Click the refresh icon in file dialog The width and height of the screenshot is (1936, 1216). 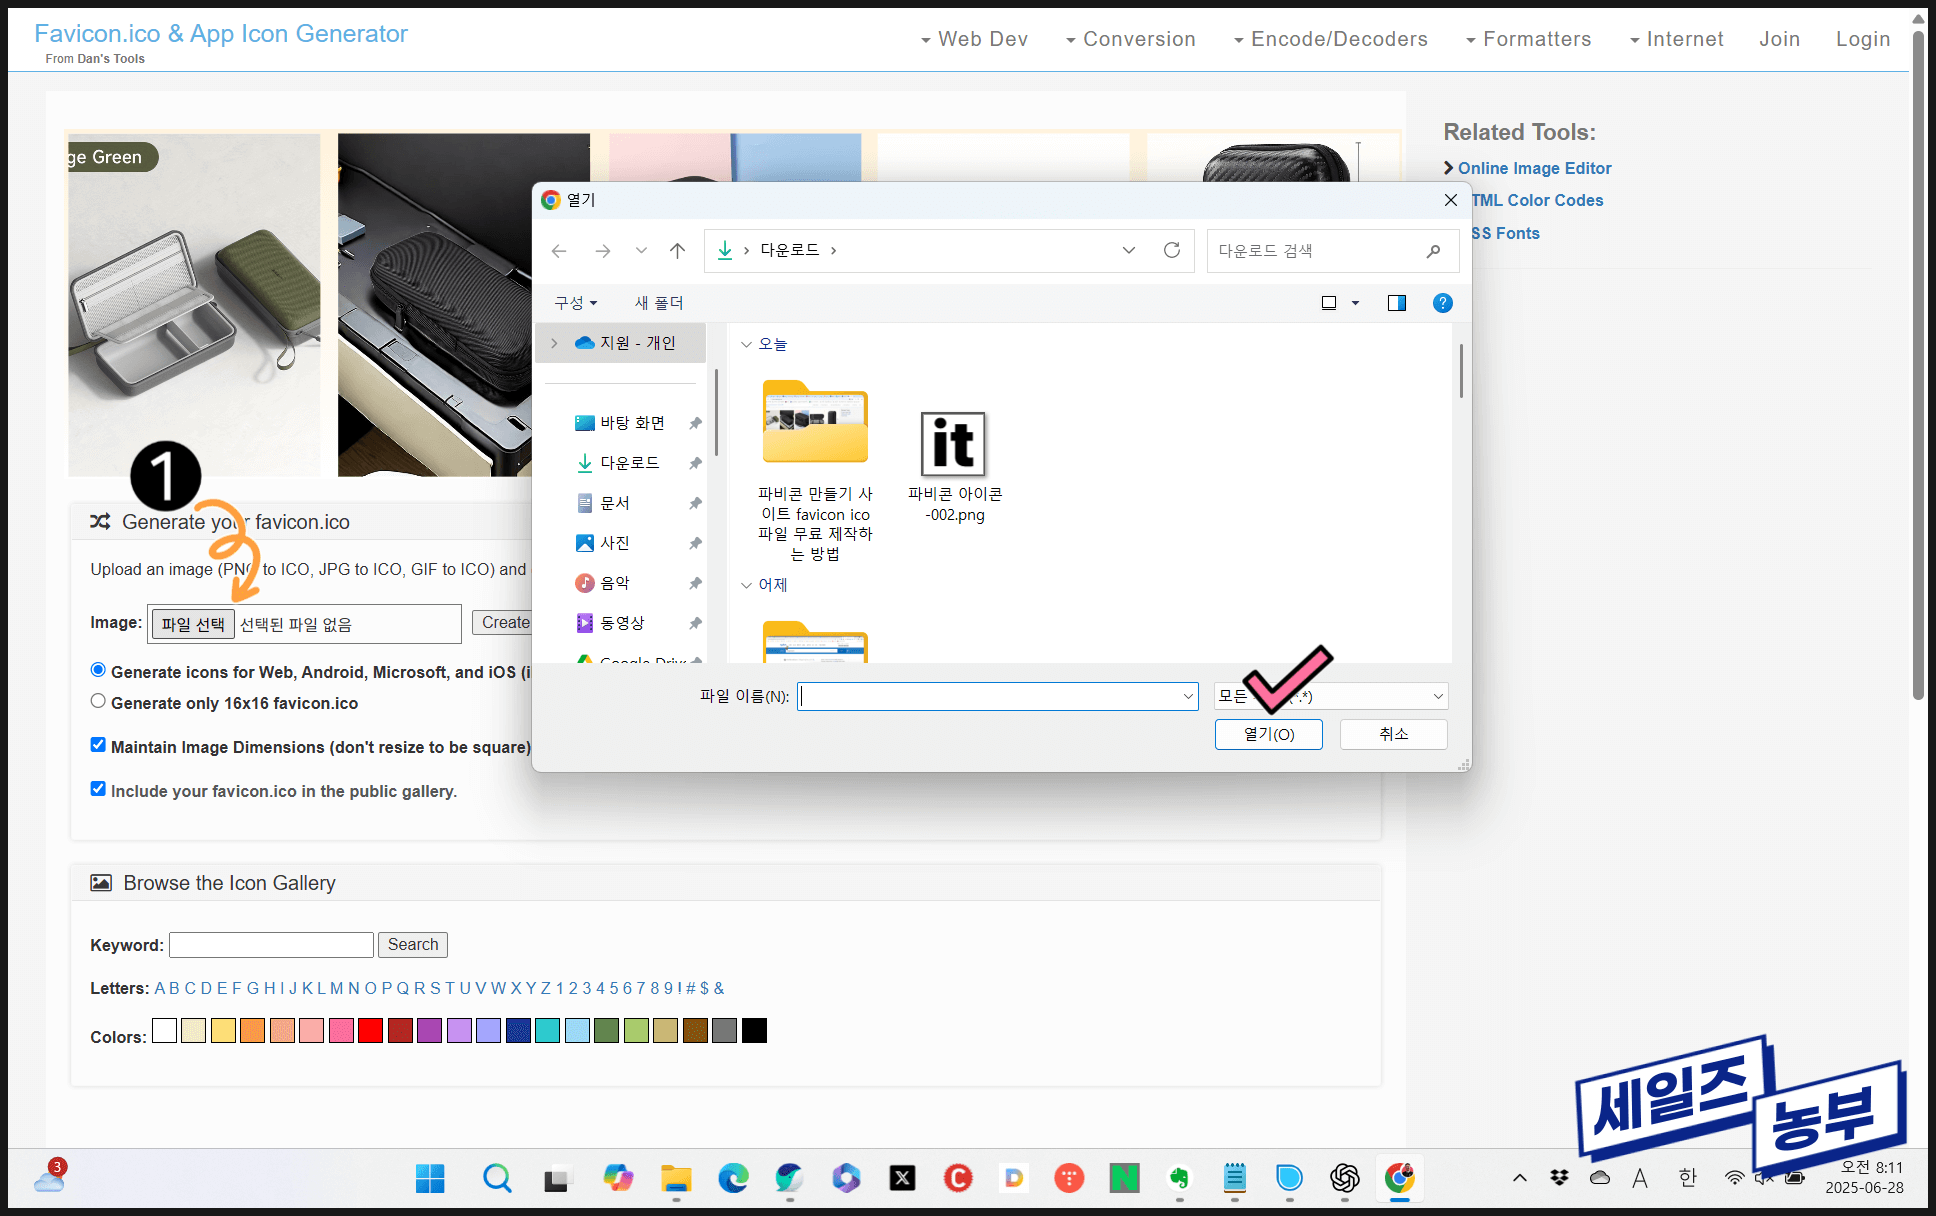pyautogui.click(x=1172, y=250)
